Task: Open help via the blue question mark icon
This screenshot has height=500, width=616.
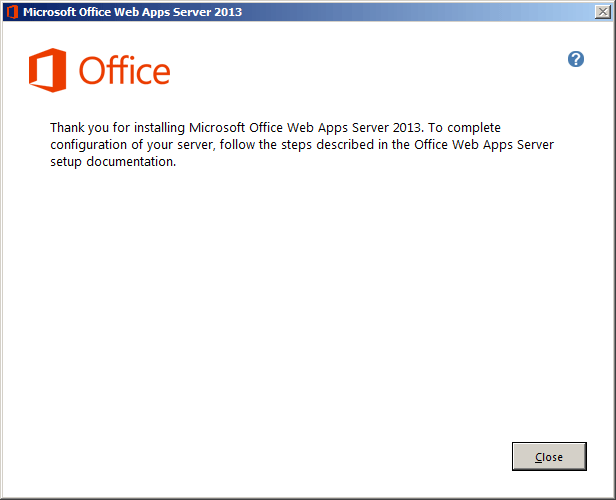Action: click(576, 59)
